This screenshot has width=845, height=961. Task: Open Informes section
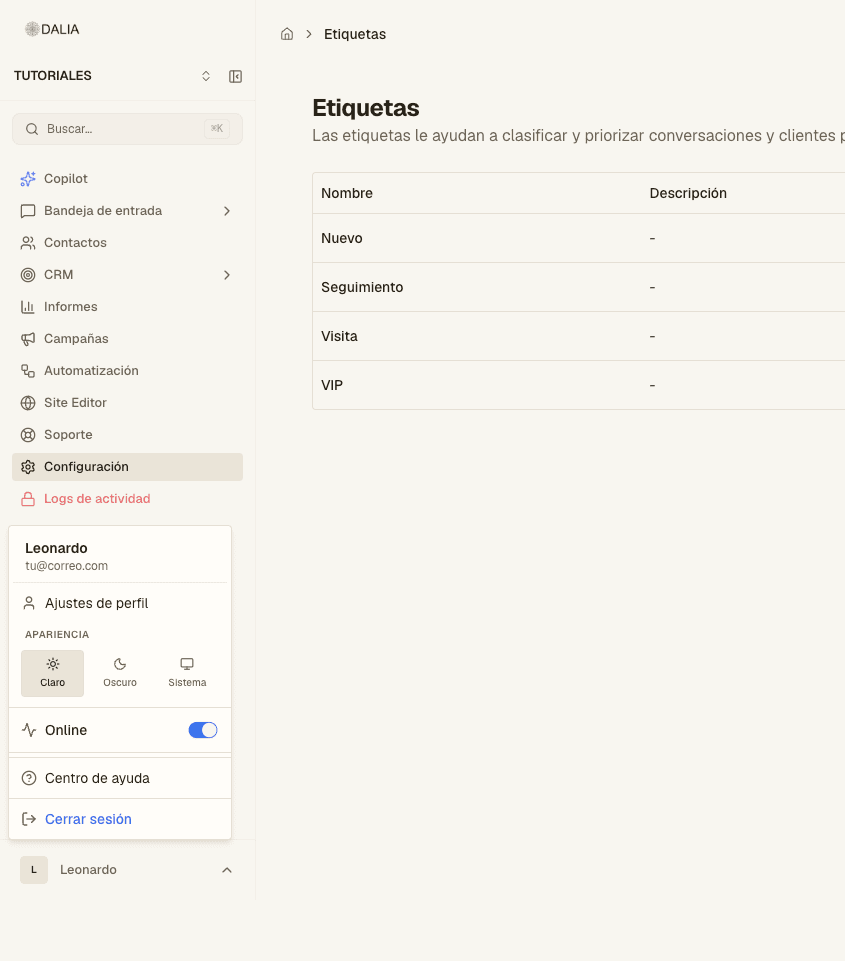pyautogui.click(x=70, y=306)
